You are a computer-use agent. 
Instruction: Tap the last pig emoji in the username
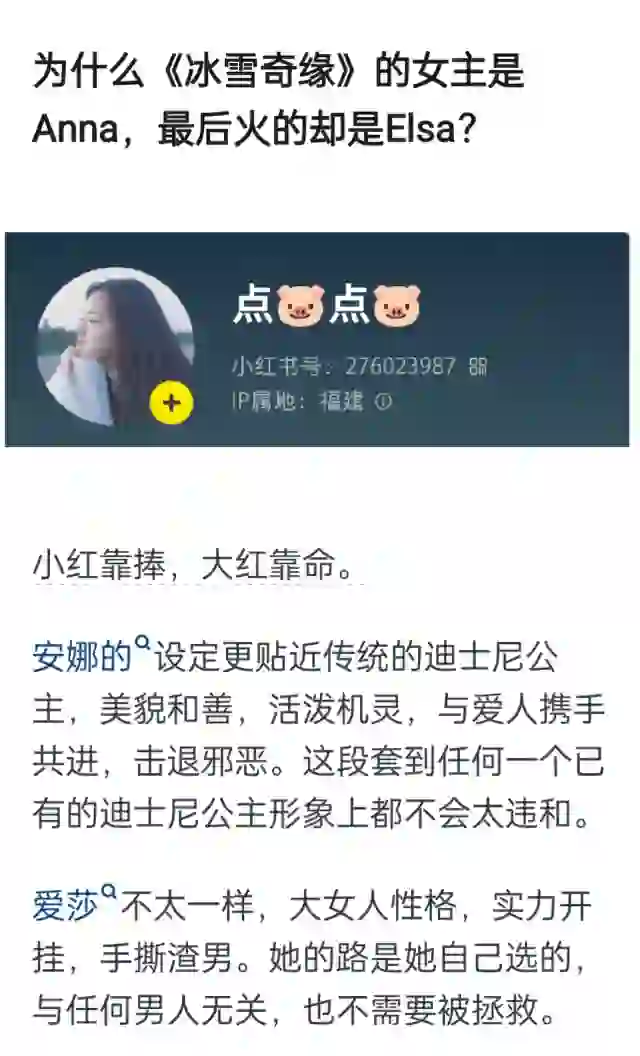[x=397, y=306]
